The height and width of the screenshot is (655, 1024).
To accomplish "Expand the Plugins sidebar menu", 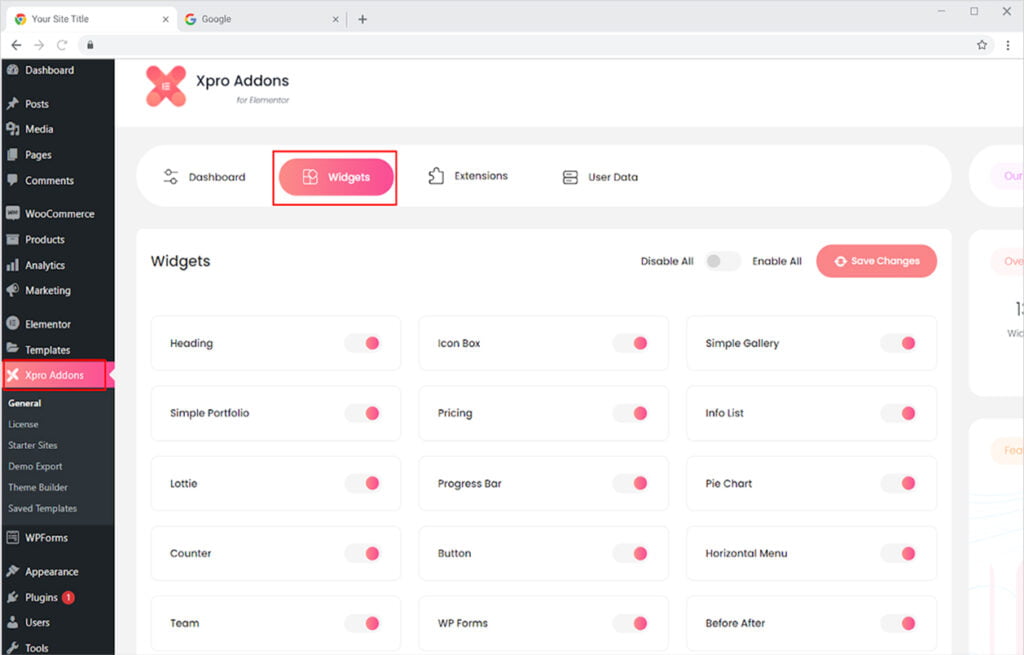I will click(x=41, y=597).
